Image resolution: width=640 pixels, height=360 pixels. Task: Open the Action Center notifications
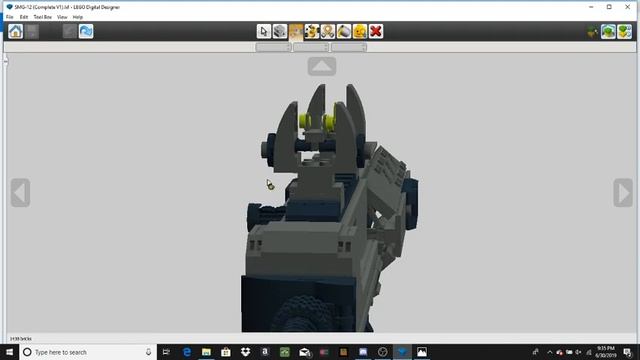(x=628, y=352)
